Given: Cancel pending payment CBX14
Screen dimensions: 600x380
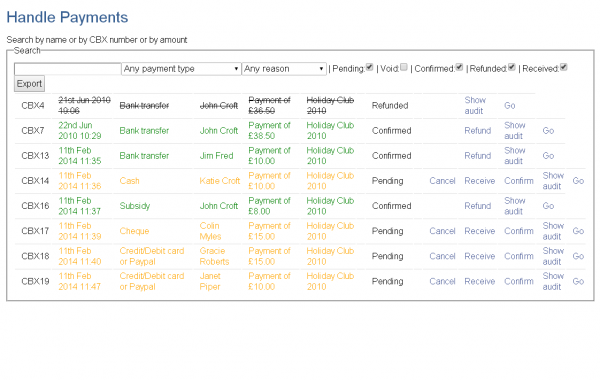Looking at the screenshot, I should pos(442,181).
